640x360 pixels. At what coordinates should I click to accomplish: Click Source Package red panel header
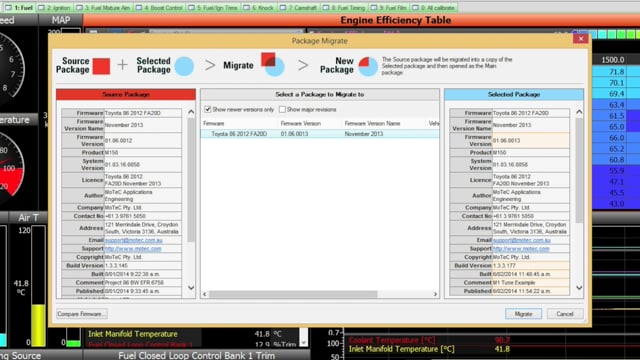[x=126, y=94]
